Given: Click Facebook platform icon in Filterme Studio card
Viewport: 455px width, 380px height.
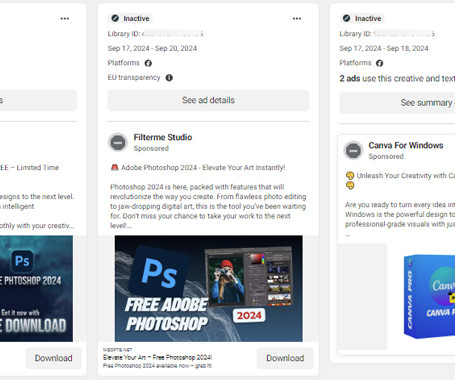Looking at the screenshot, I should pyautogui.click(x=148, y=63).
